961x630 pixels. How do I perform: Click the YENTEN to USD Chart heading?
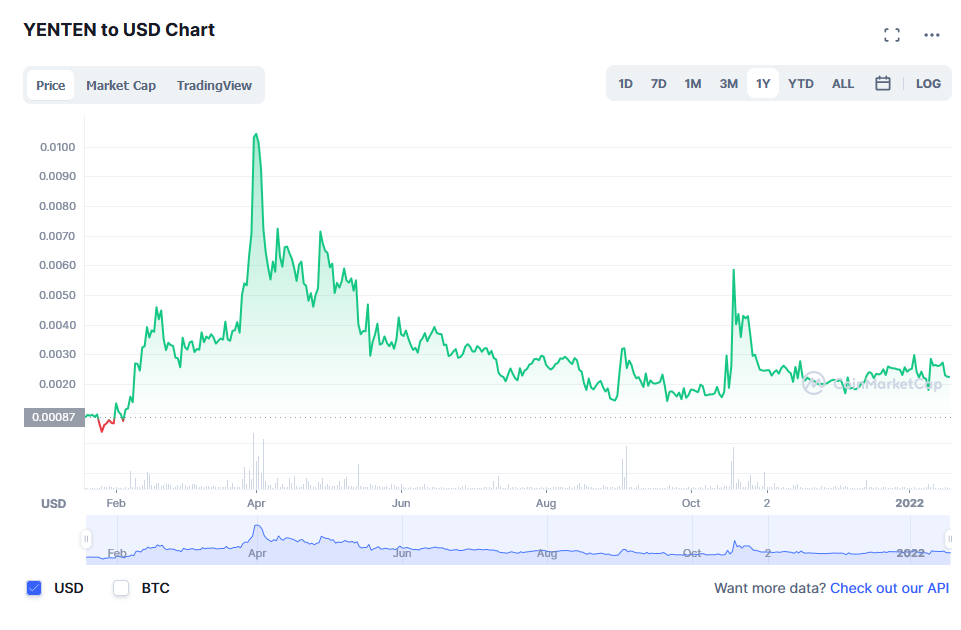(119, 29)
